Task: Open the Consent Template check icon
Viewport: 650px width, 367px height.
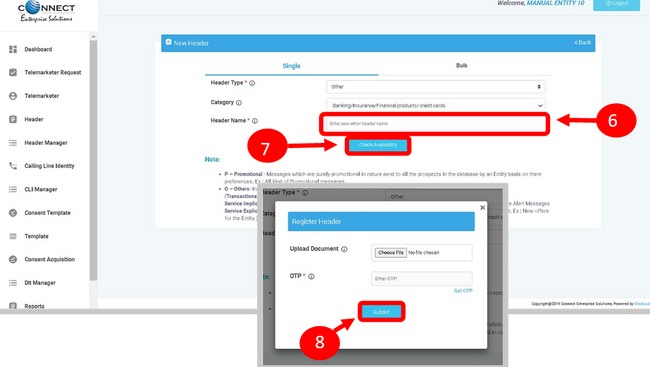Action: (x=13, y=213)
